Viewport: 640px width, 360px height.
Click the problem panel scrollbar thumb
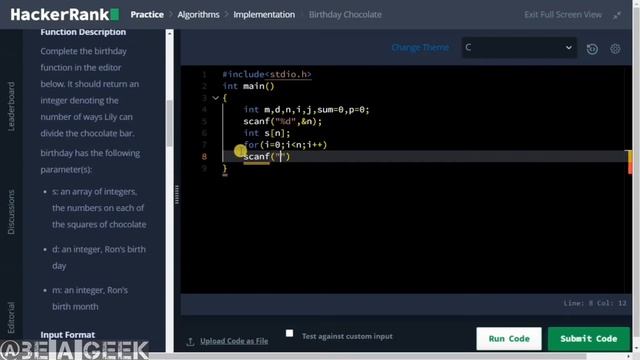pos(169,123)
